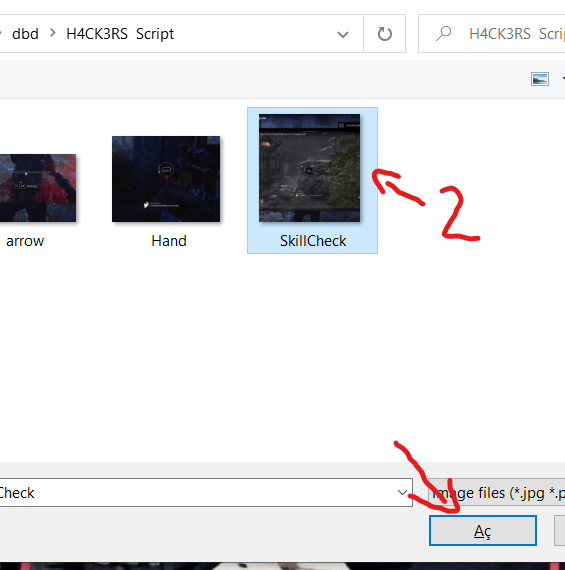
Task: Select the SkillCheck image thumbnail
Action: pos(309,168)
